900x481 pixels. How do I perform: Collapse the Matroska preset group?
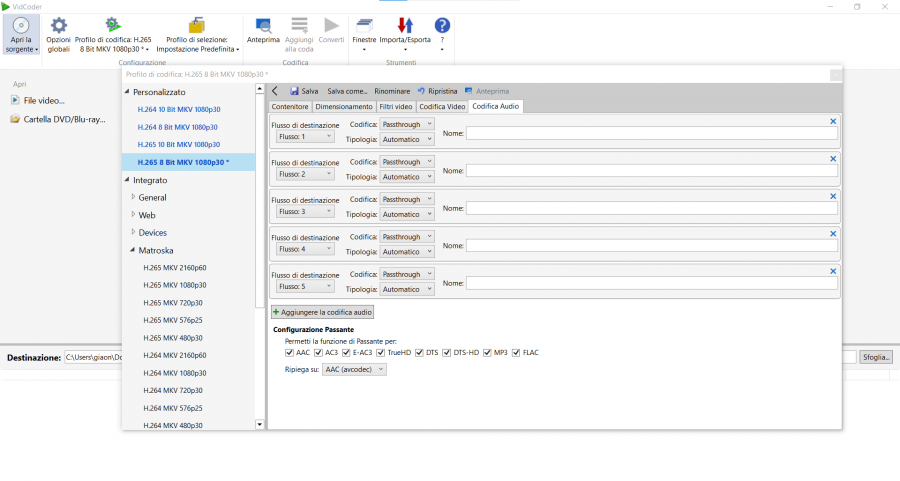pyautogui.click(x=133, y=250)
